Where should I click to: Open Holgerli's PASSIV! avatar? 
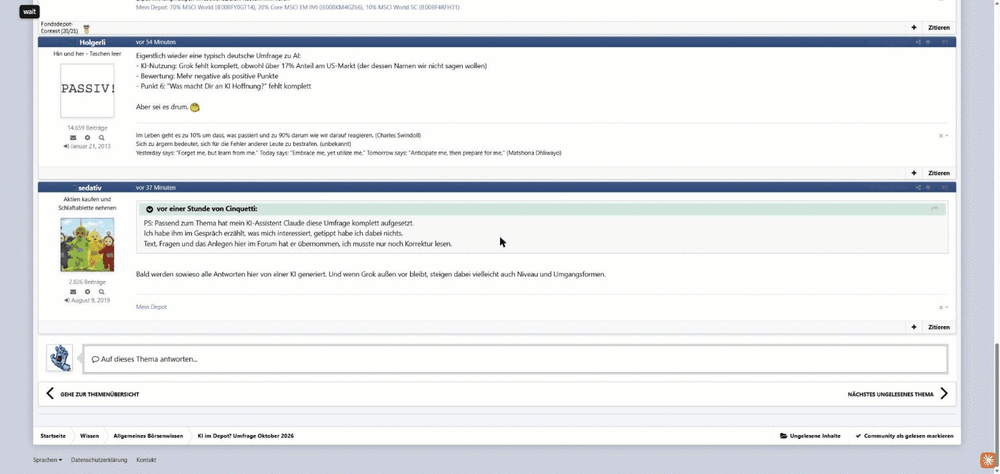[x=87, y=90]
